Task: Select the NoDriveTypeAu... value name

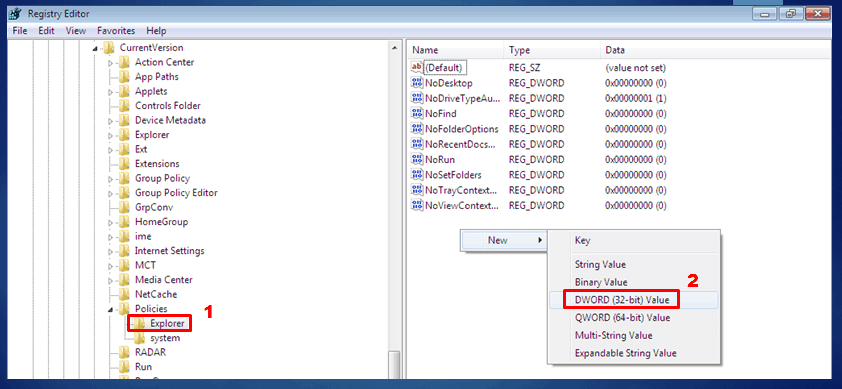Action: coord(462,98)
